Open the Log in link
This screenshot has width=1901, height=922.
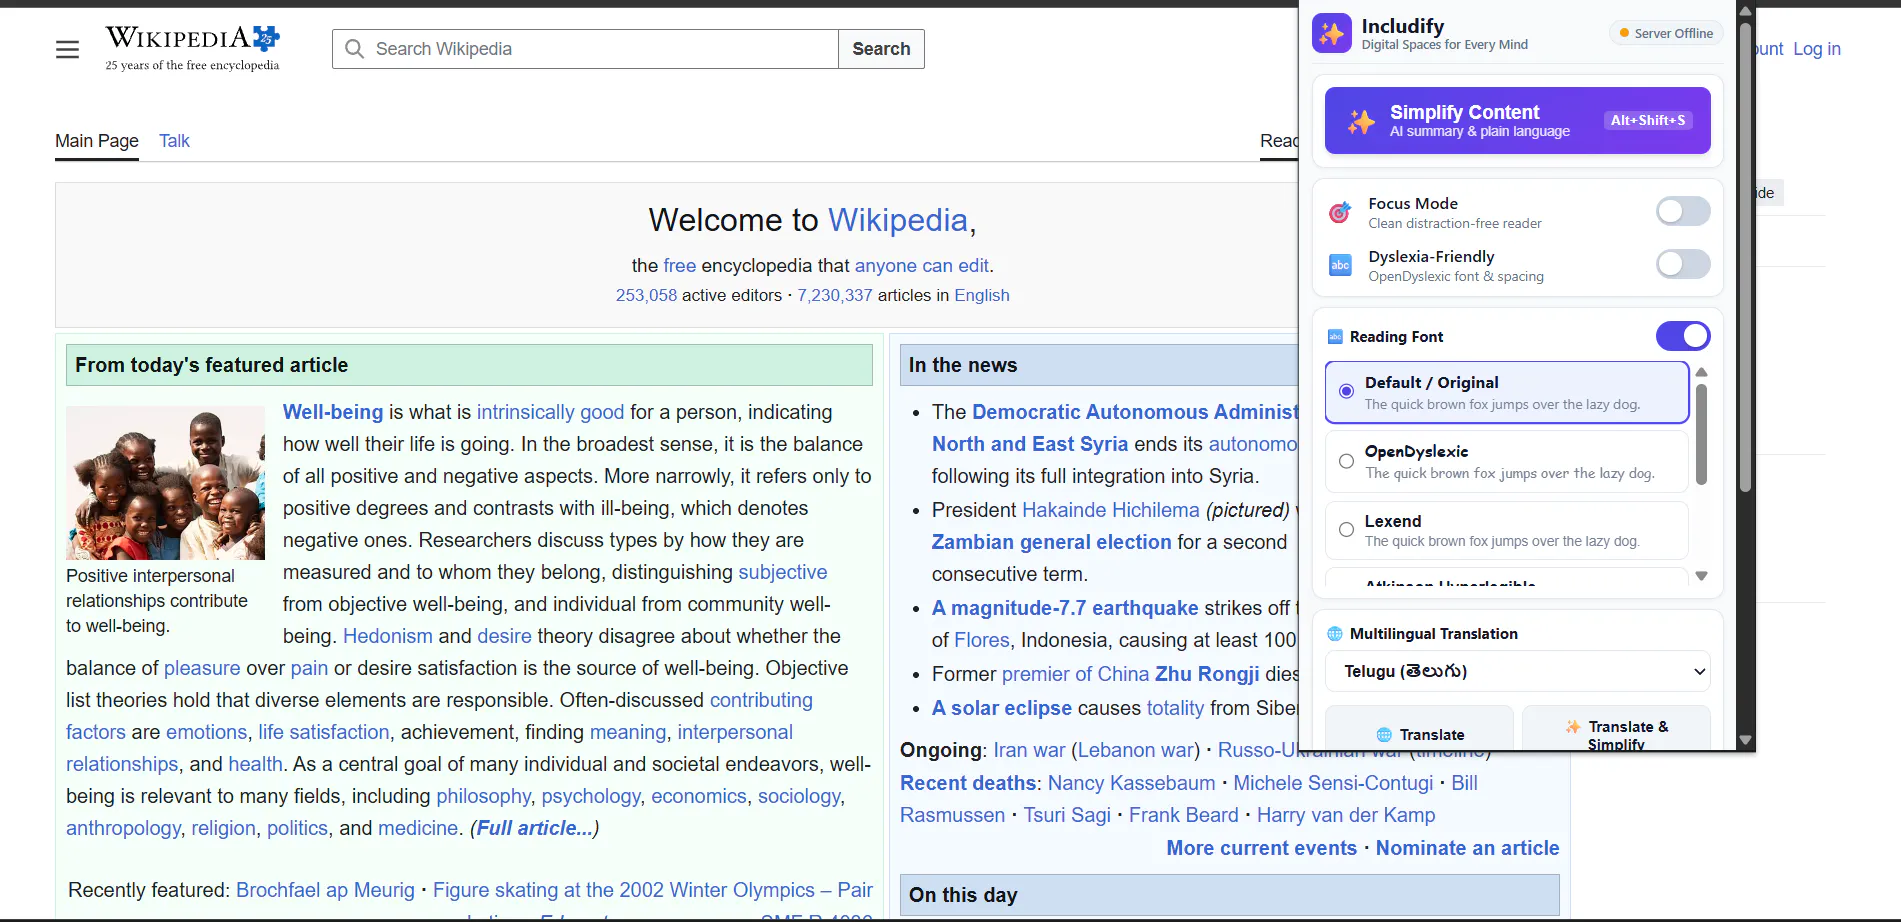click(1816, 49)
